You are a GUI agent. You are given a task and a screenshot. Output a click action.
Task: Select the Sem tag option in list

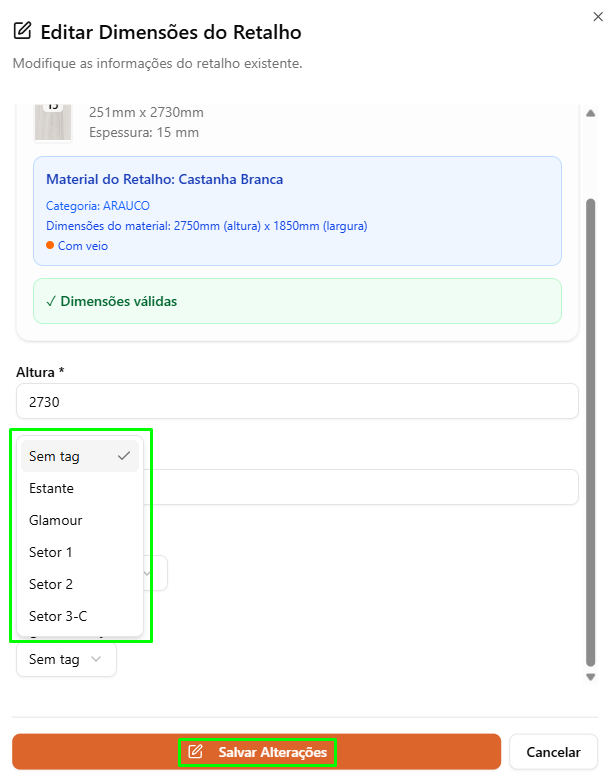[79, 456]
